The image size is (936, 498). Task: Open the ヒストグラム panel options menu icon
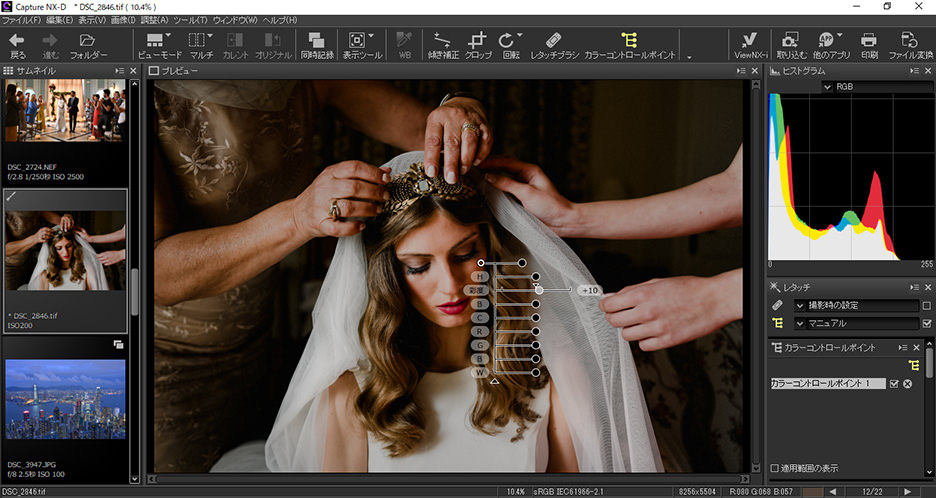[914, 70]
